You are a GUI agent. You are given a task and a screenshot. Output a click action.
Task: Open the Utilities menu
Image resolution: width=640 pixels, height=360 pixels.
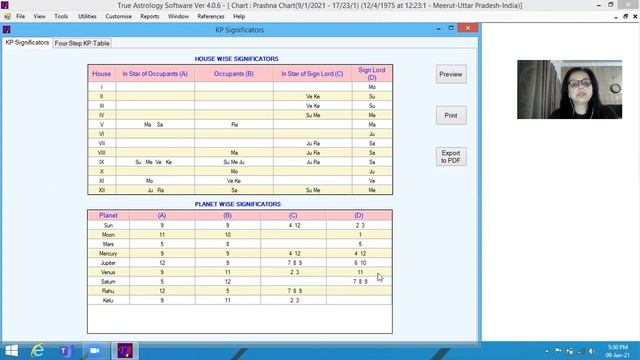[87, 16]
